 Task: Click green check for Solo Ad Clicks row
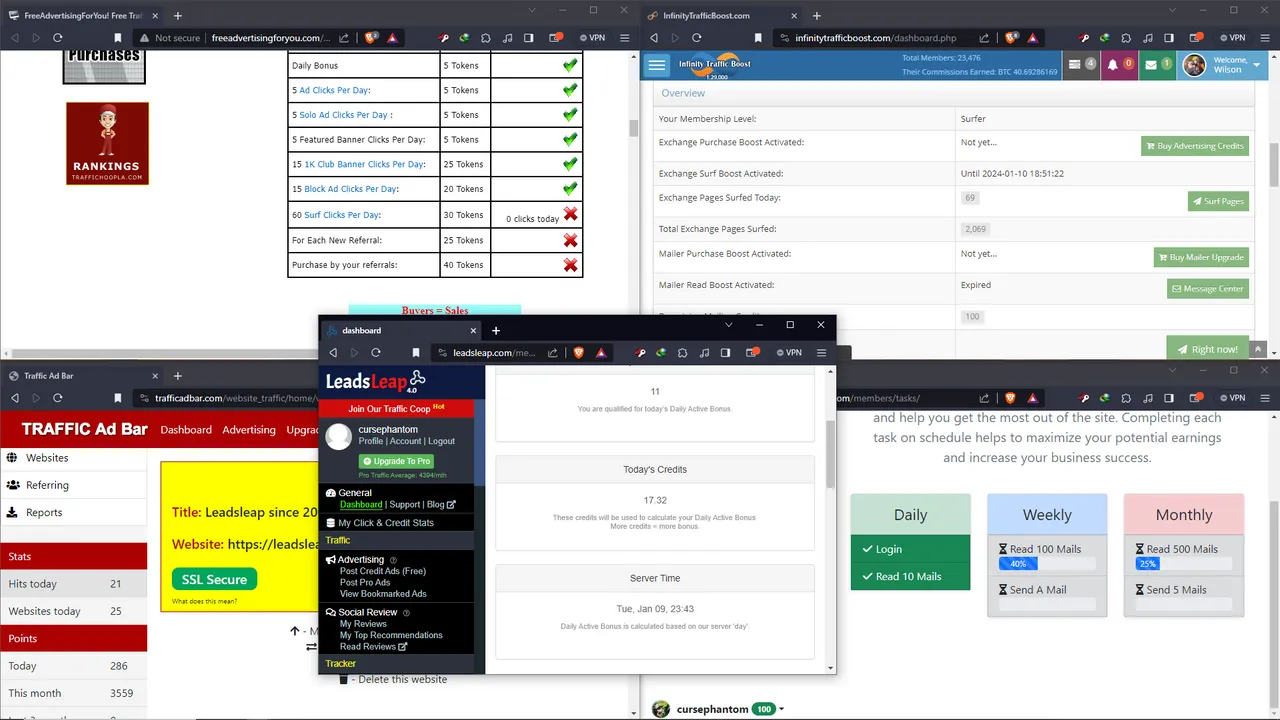click(570, 114)
